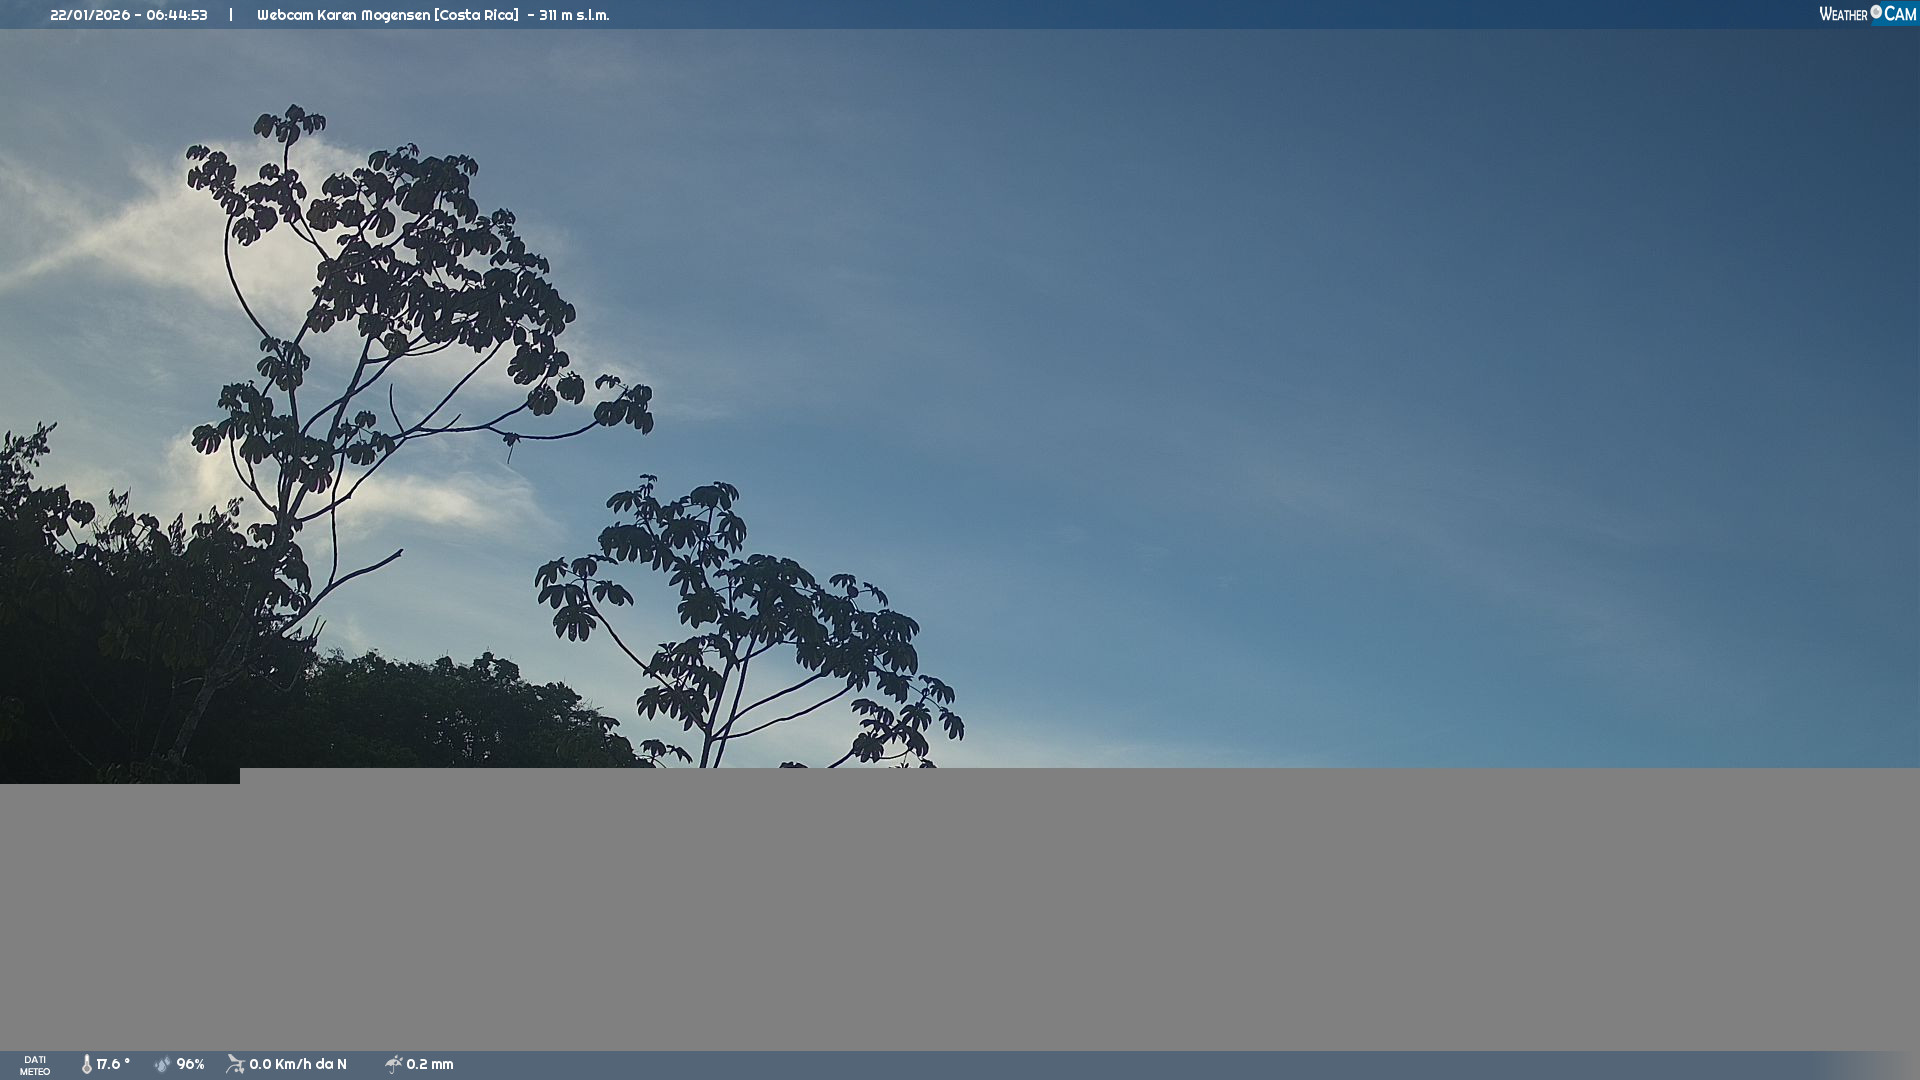This screenshot has width=1920, height=1080.
Task: Click the [Costa Rica] location text
Action: (x=476, y=15)
